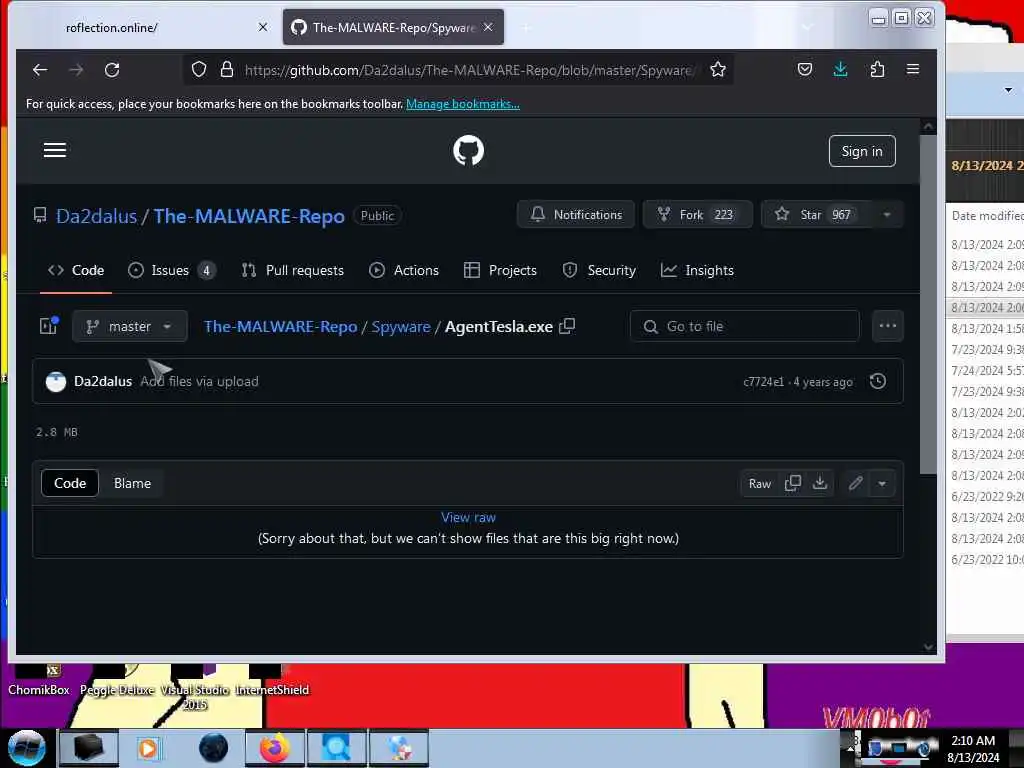Copy the AgentTesla.exe file path
The width and height of the screenshot is (1024, 768).
click(567, 326)
